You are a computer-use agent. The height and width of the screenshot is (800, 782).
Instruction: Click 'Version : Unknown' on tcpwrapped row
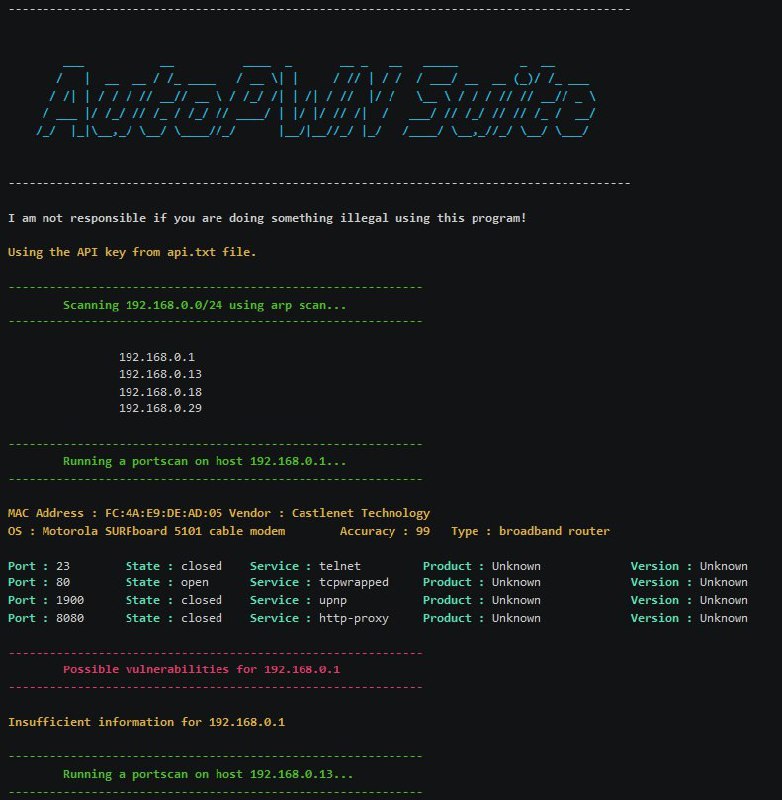pos(689,582)
